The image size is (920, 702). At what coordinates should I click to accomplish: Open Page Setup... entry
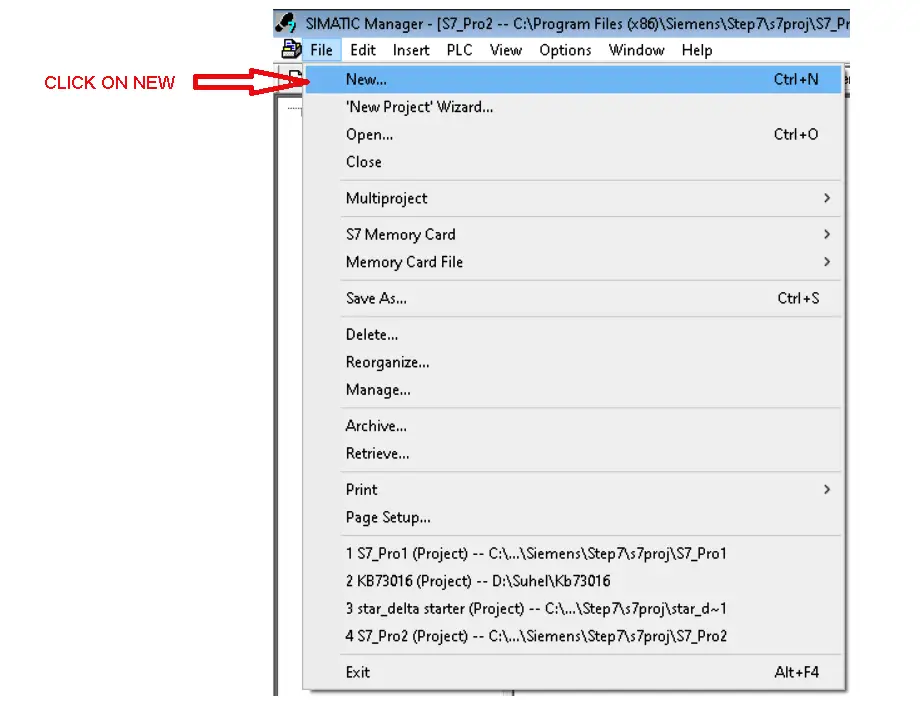point(573,517)
